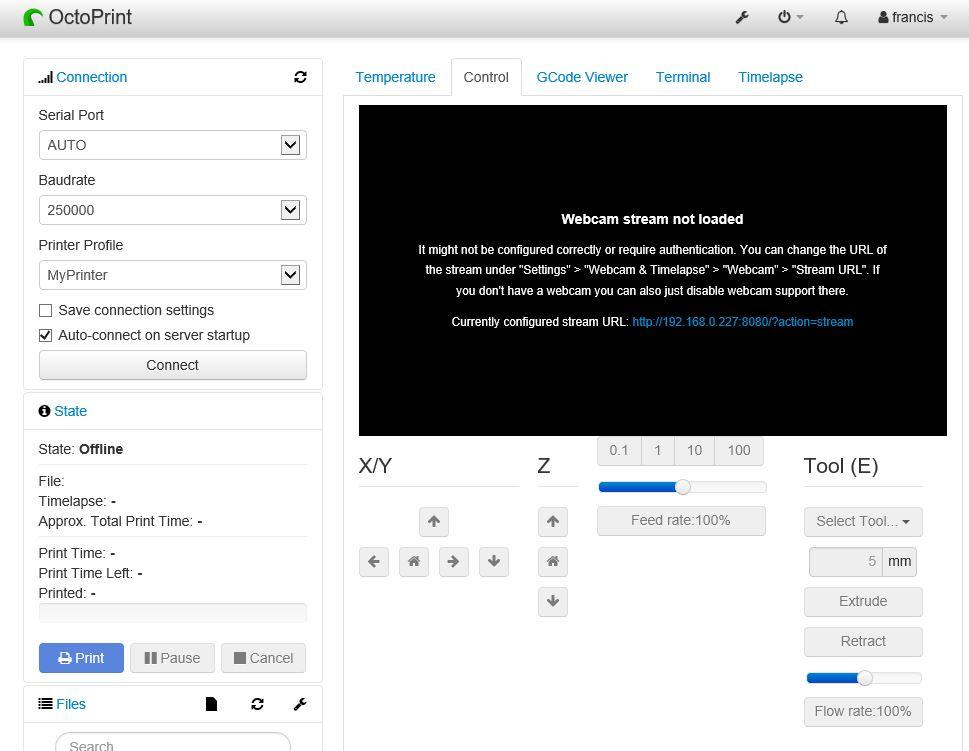Select 10 jog distance

coord(695,451)
